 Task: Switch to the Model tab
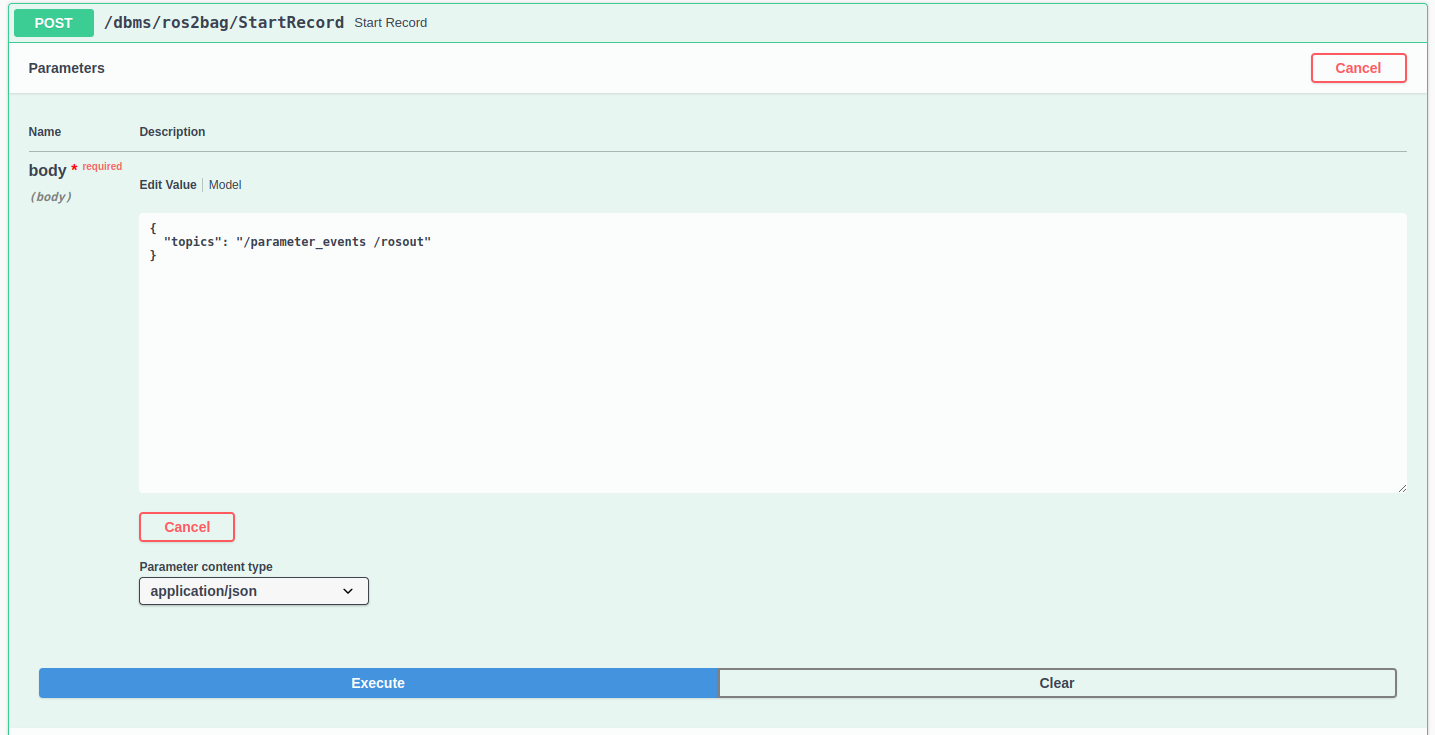225,184
